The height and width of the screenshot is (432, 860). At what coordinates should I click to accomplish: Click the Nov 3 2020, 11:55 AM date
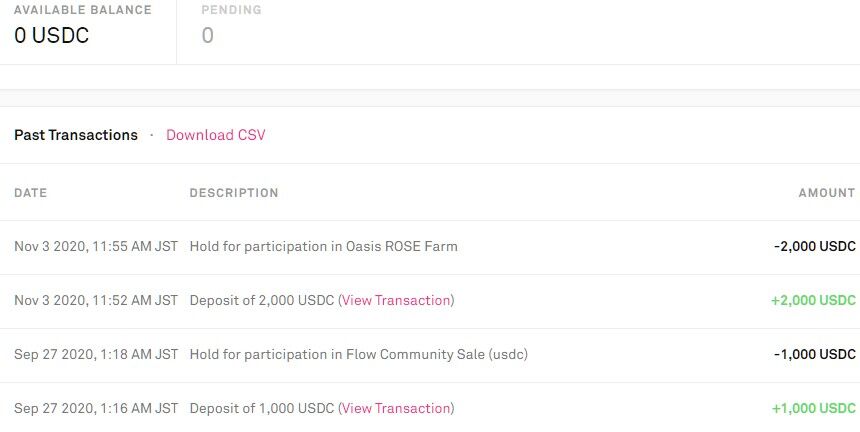point(96,247)
